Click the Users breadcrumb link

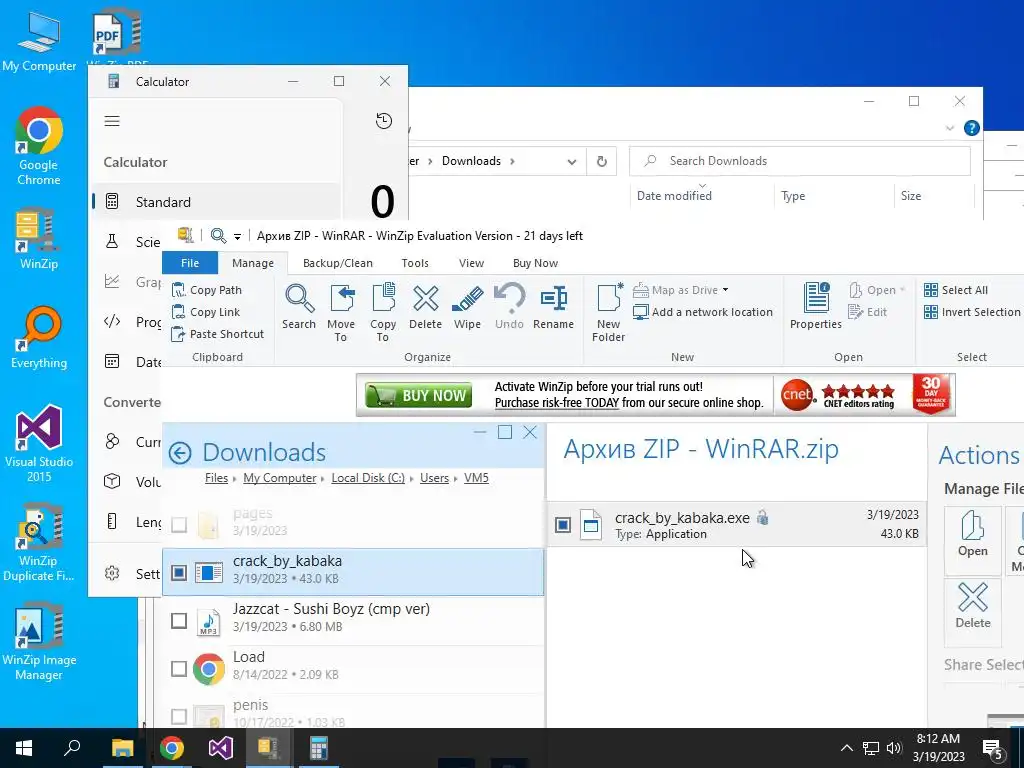pos(434,478)
